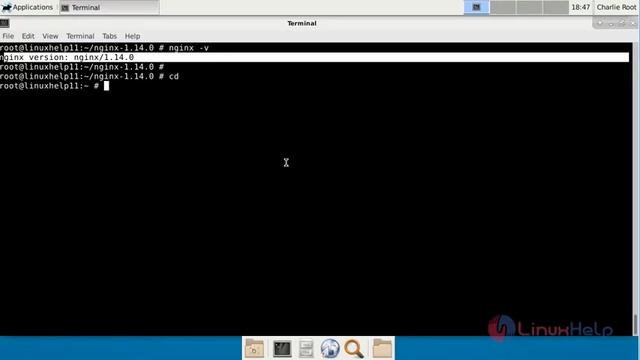Click the last prompt 'root@linuxhelp11:~ #'

[49, 86]
